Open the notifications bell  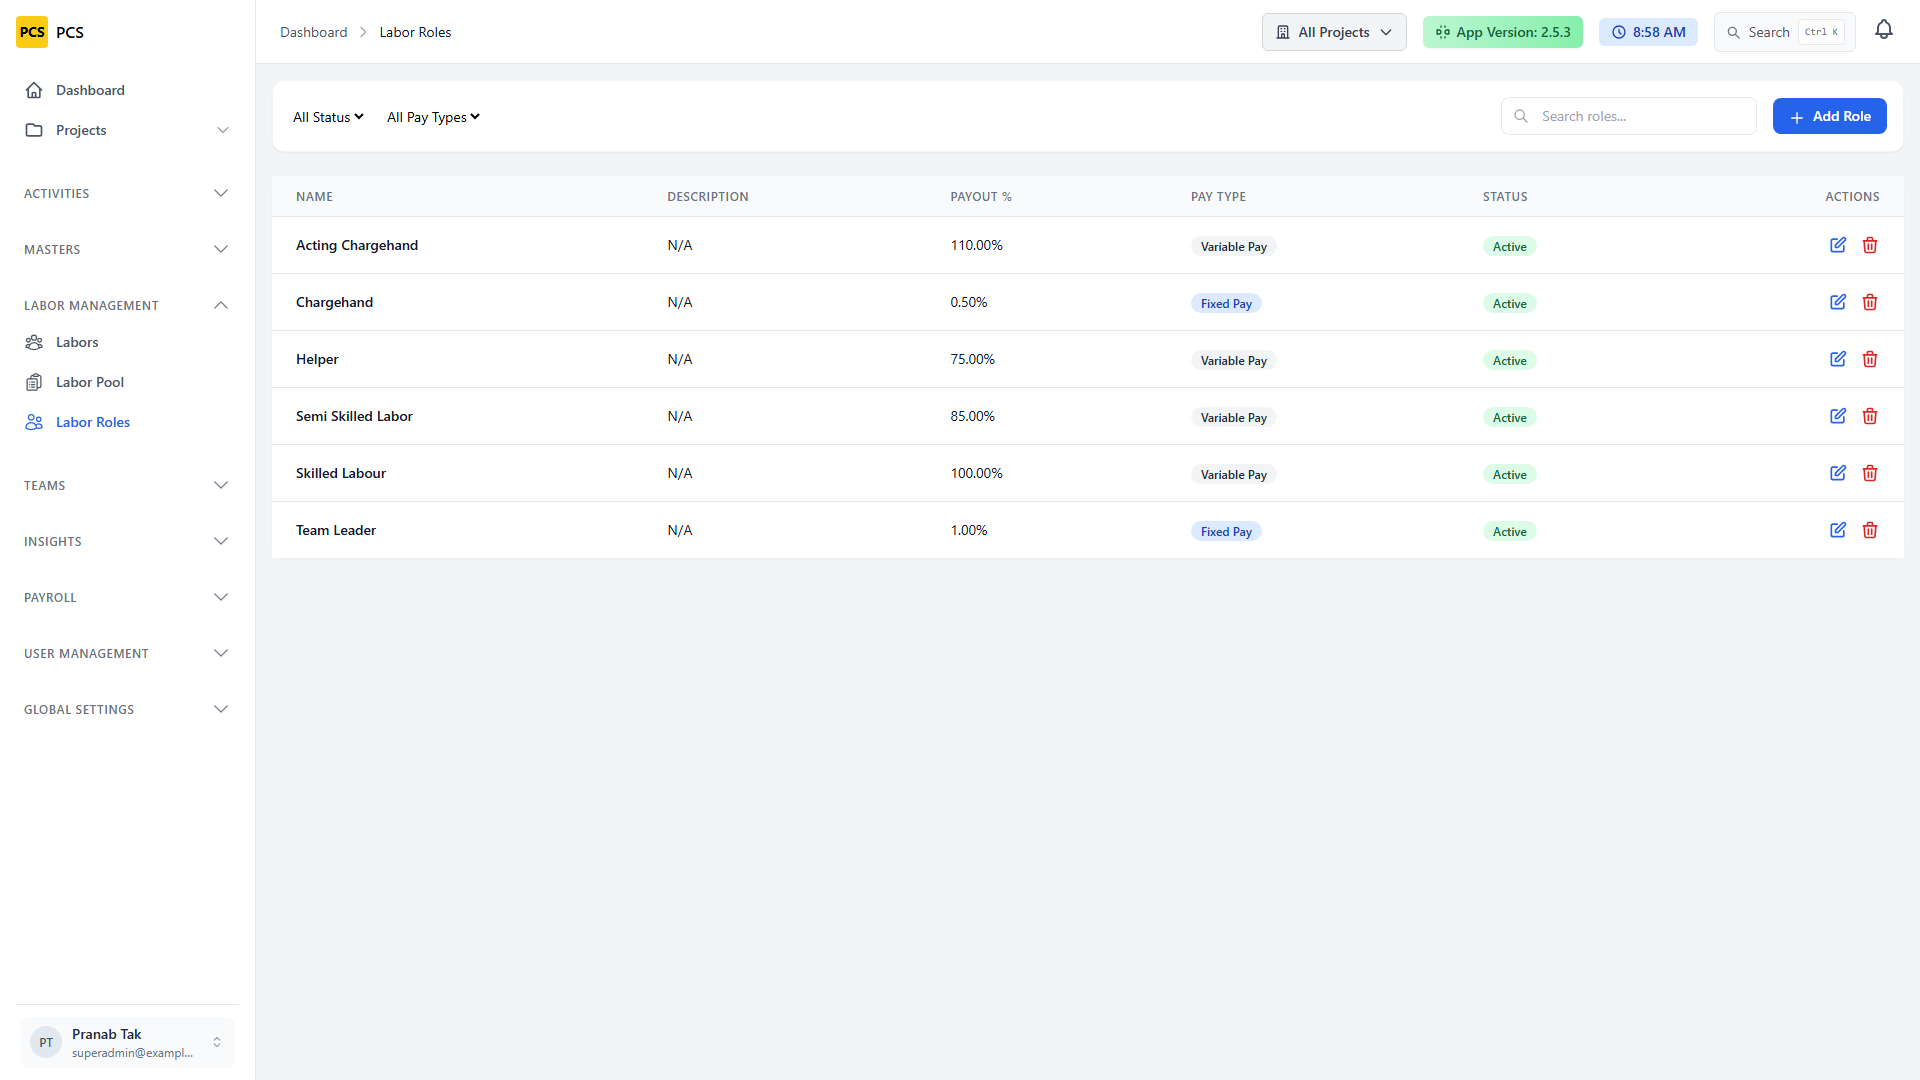(x=1884, y=31)
